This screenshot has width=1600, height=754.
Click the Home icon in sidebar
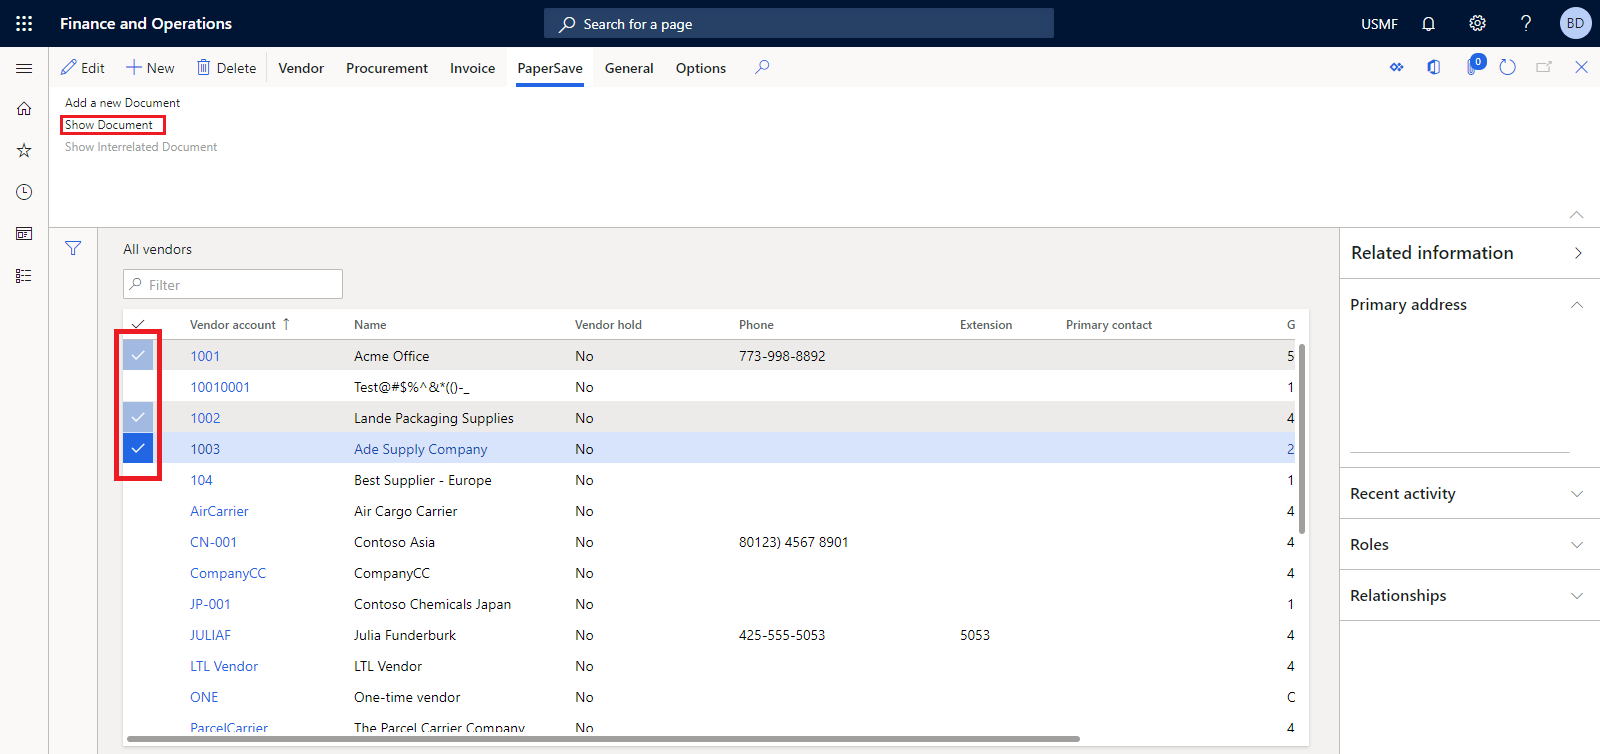tap(24, 108)
